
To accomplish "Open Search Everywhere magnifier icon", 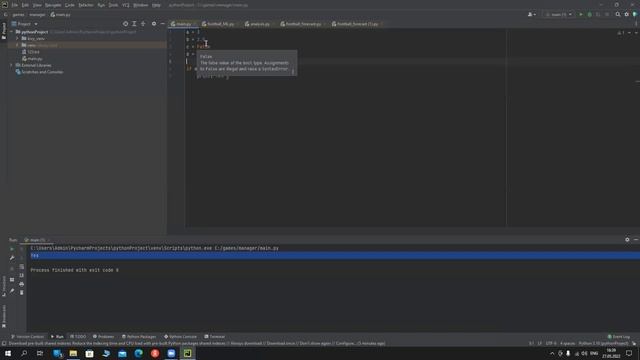I will (618, 14).
